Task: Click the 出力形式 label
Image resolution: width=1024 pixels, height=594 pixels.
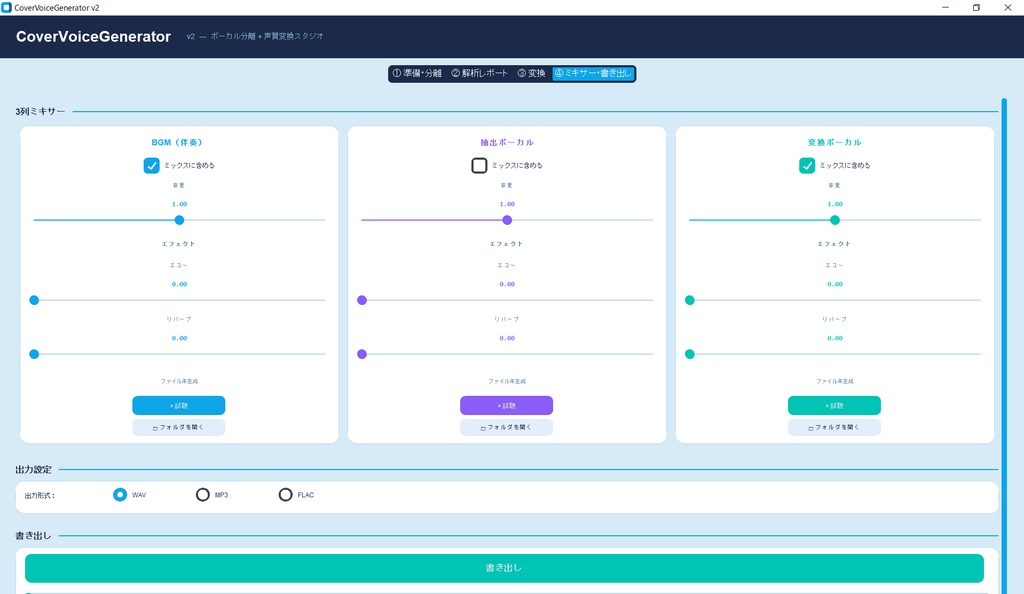Action: 40,495
